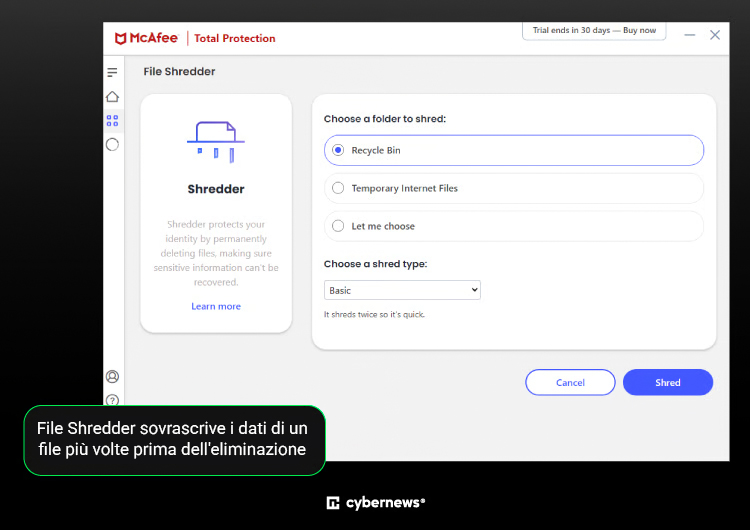Open the account profile icon
The image size is (750, 530).
click(112, 376)
